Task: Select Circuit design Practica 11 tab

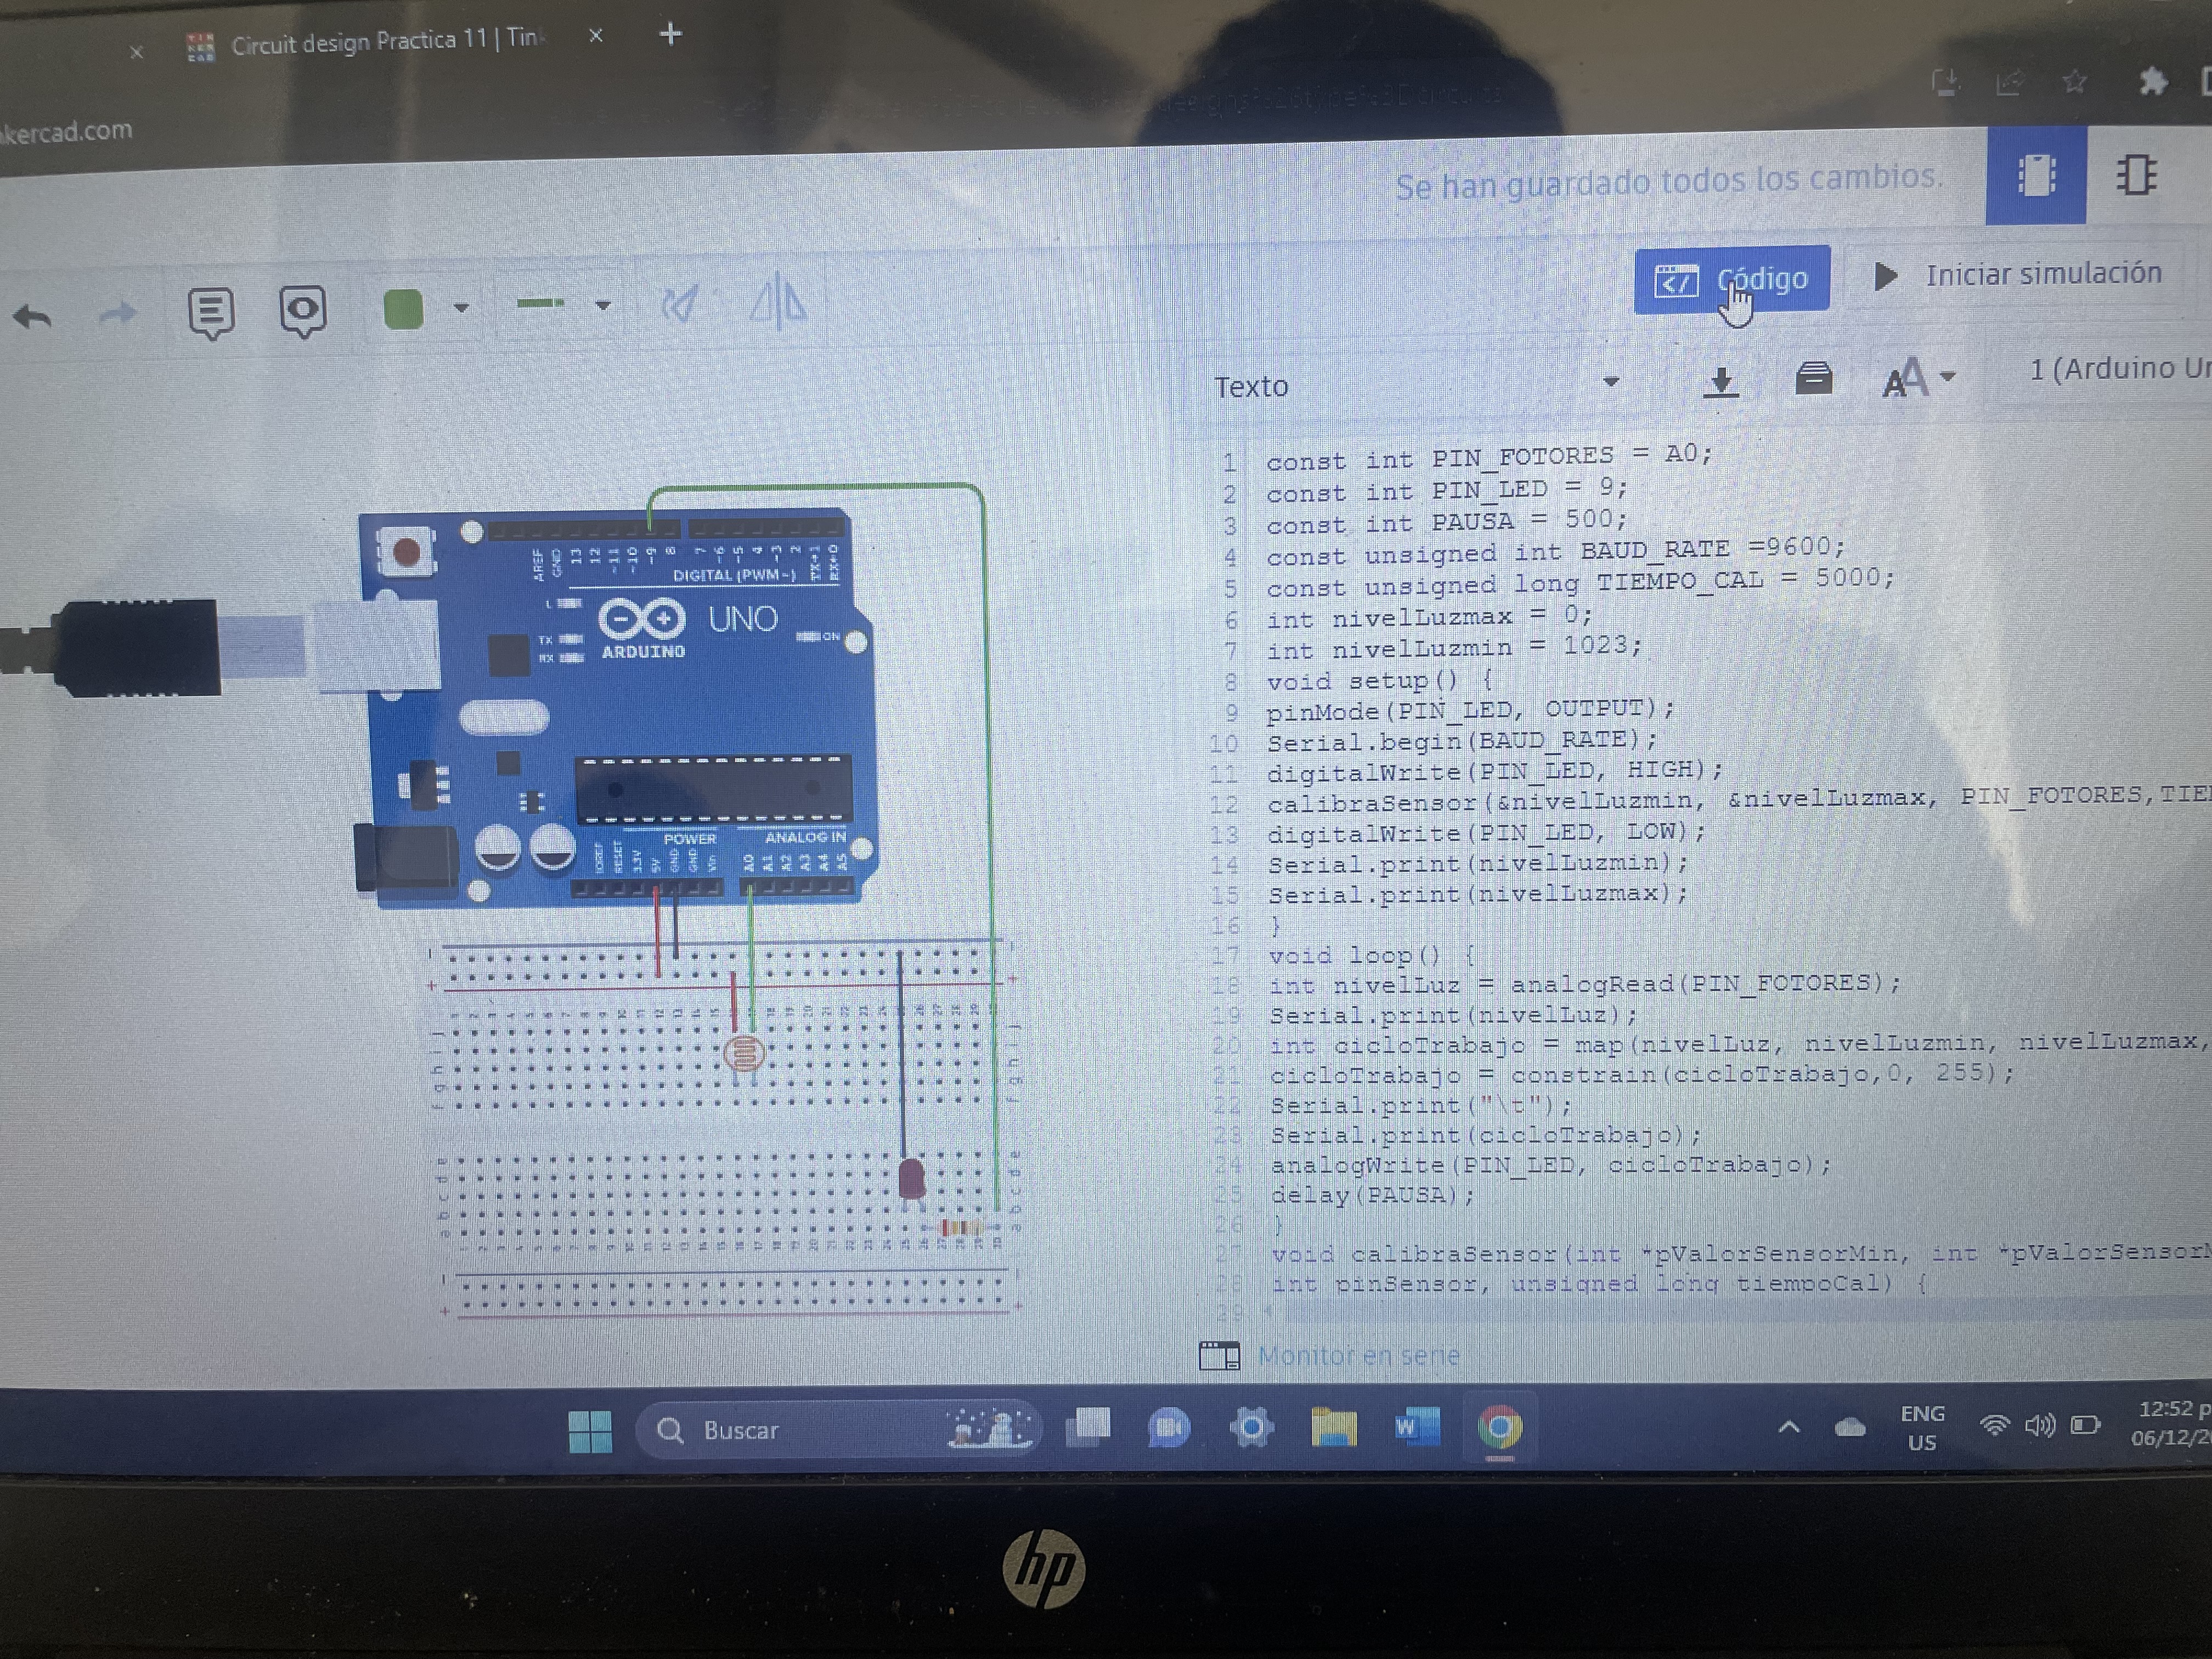Action: pos(385,42)
